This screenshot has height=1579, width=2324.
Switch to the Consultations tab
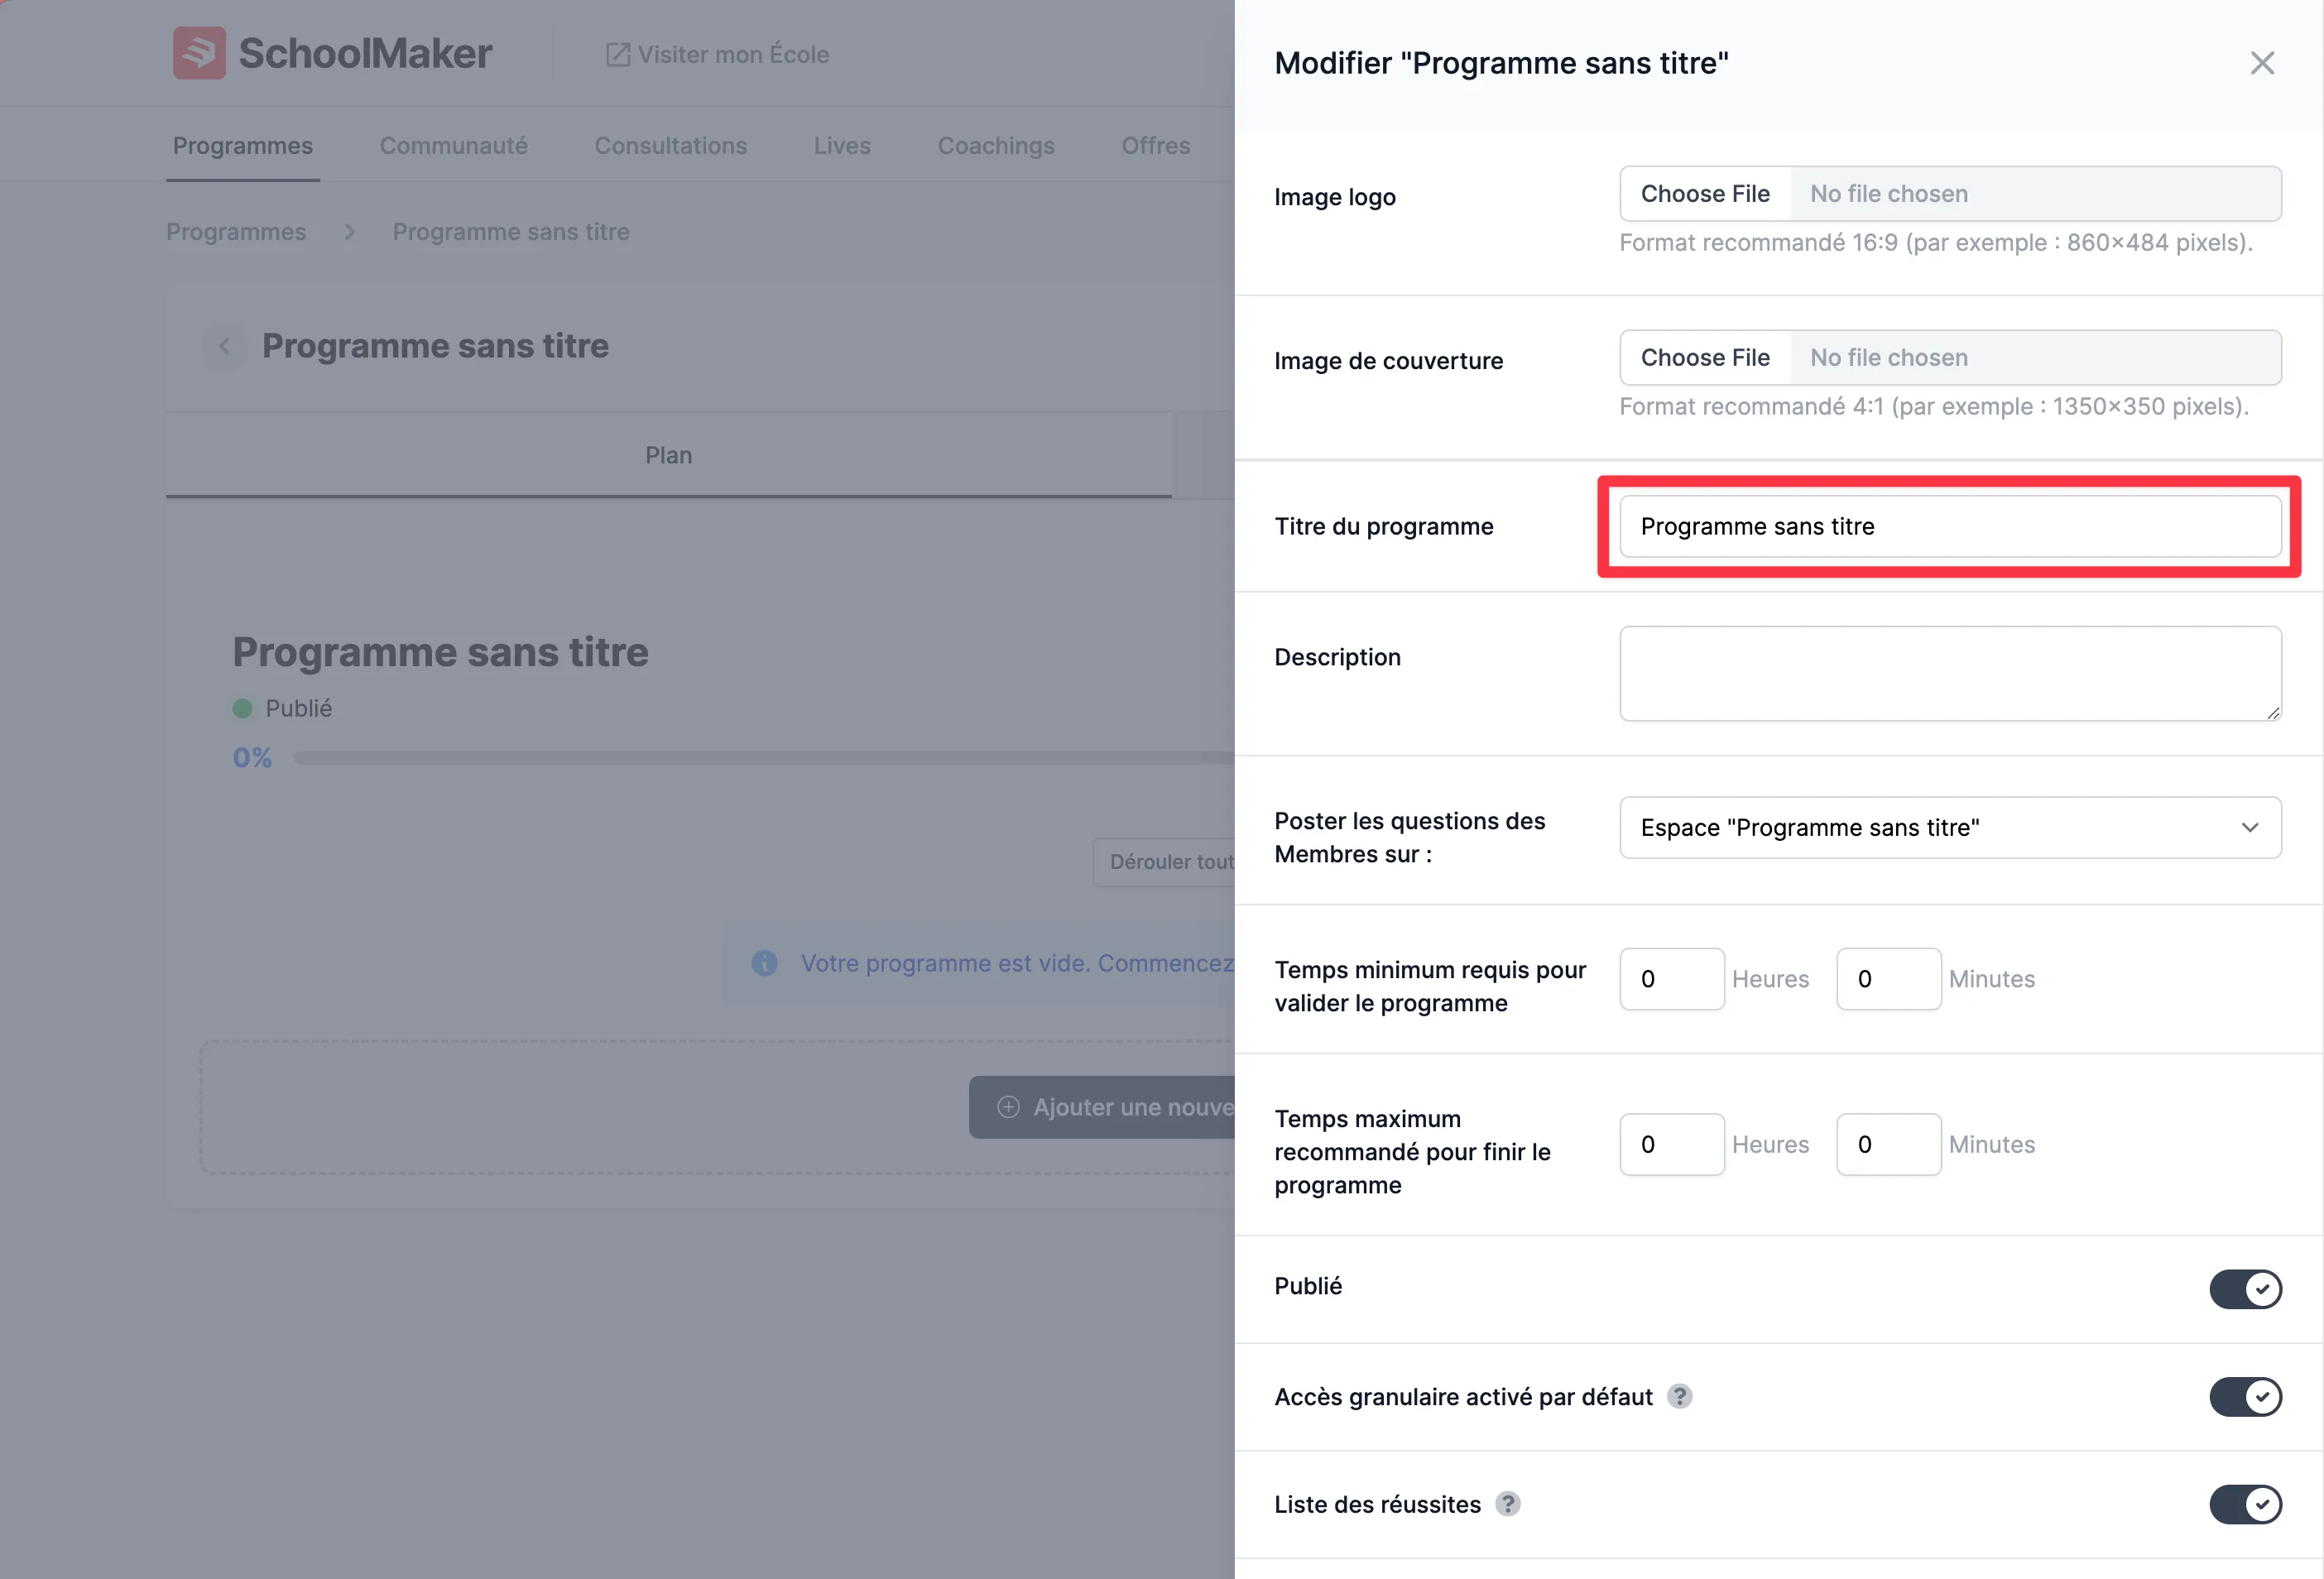click(671, 146)
